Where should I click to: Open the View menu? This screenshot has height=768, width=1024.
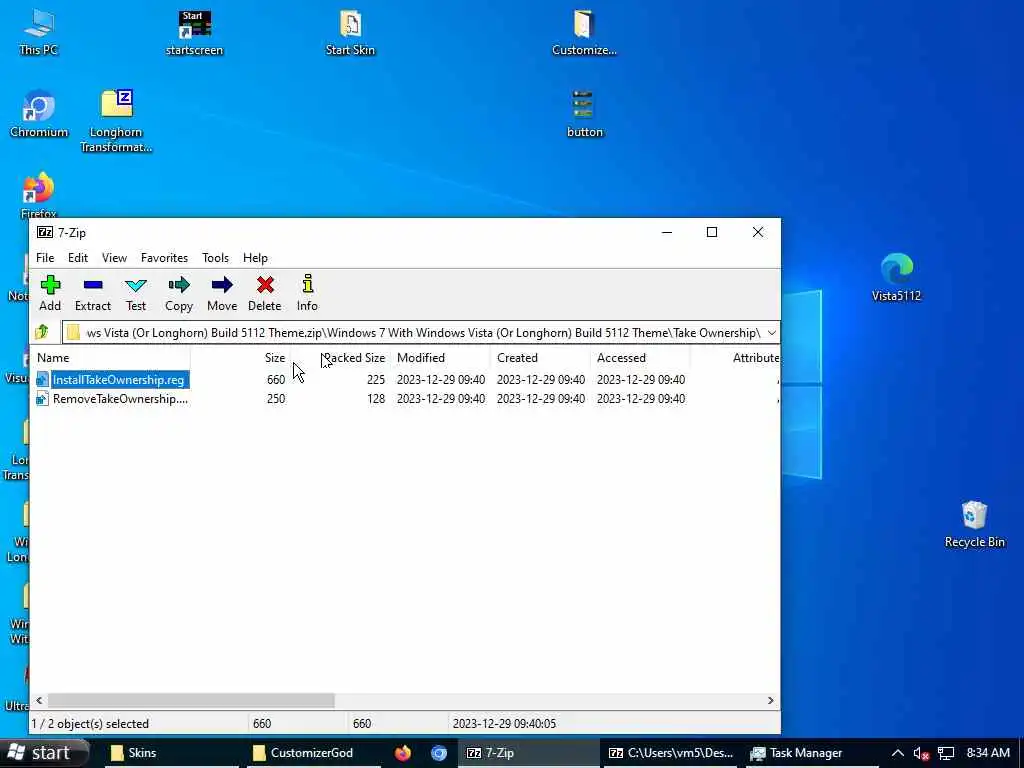[114, 258]
